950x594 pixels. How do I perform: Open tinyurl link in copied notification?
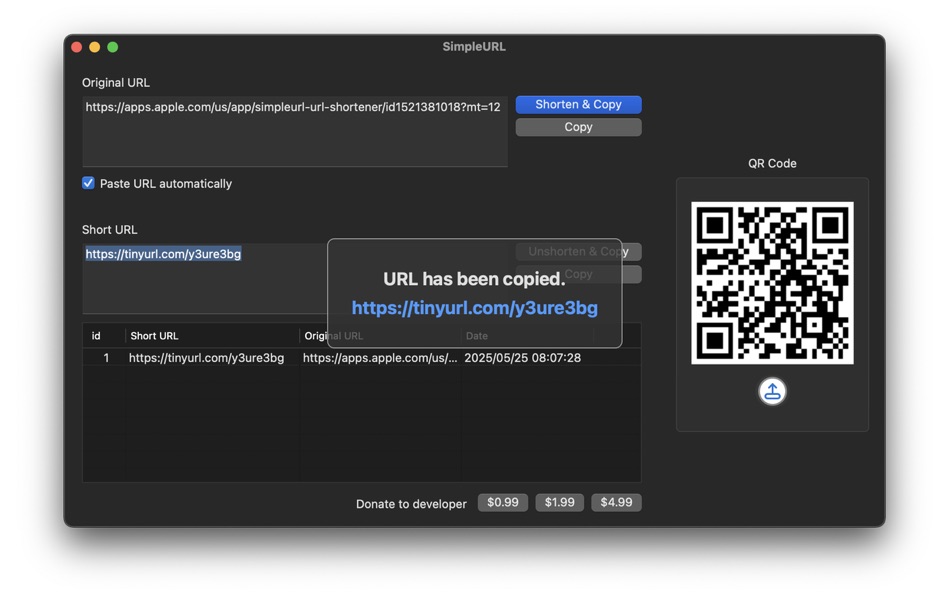coord(474,308)
